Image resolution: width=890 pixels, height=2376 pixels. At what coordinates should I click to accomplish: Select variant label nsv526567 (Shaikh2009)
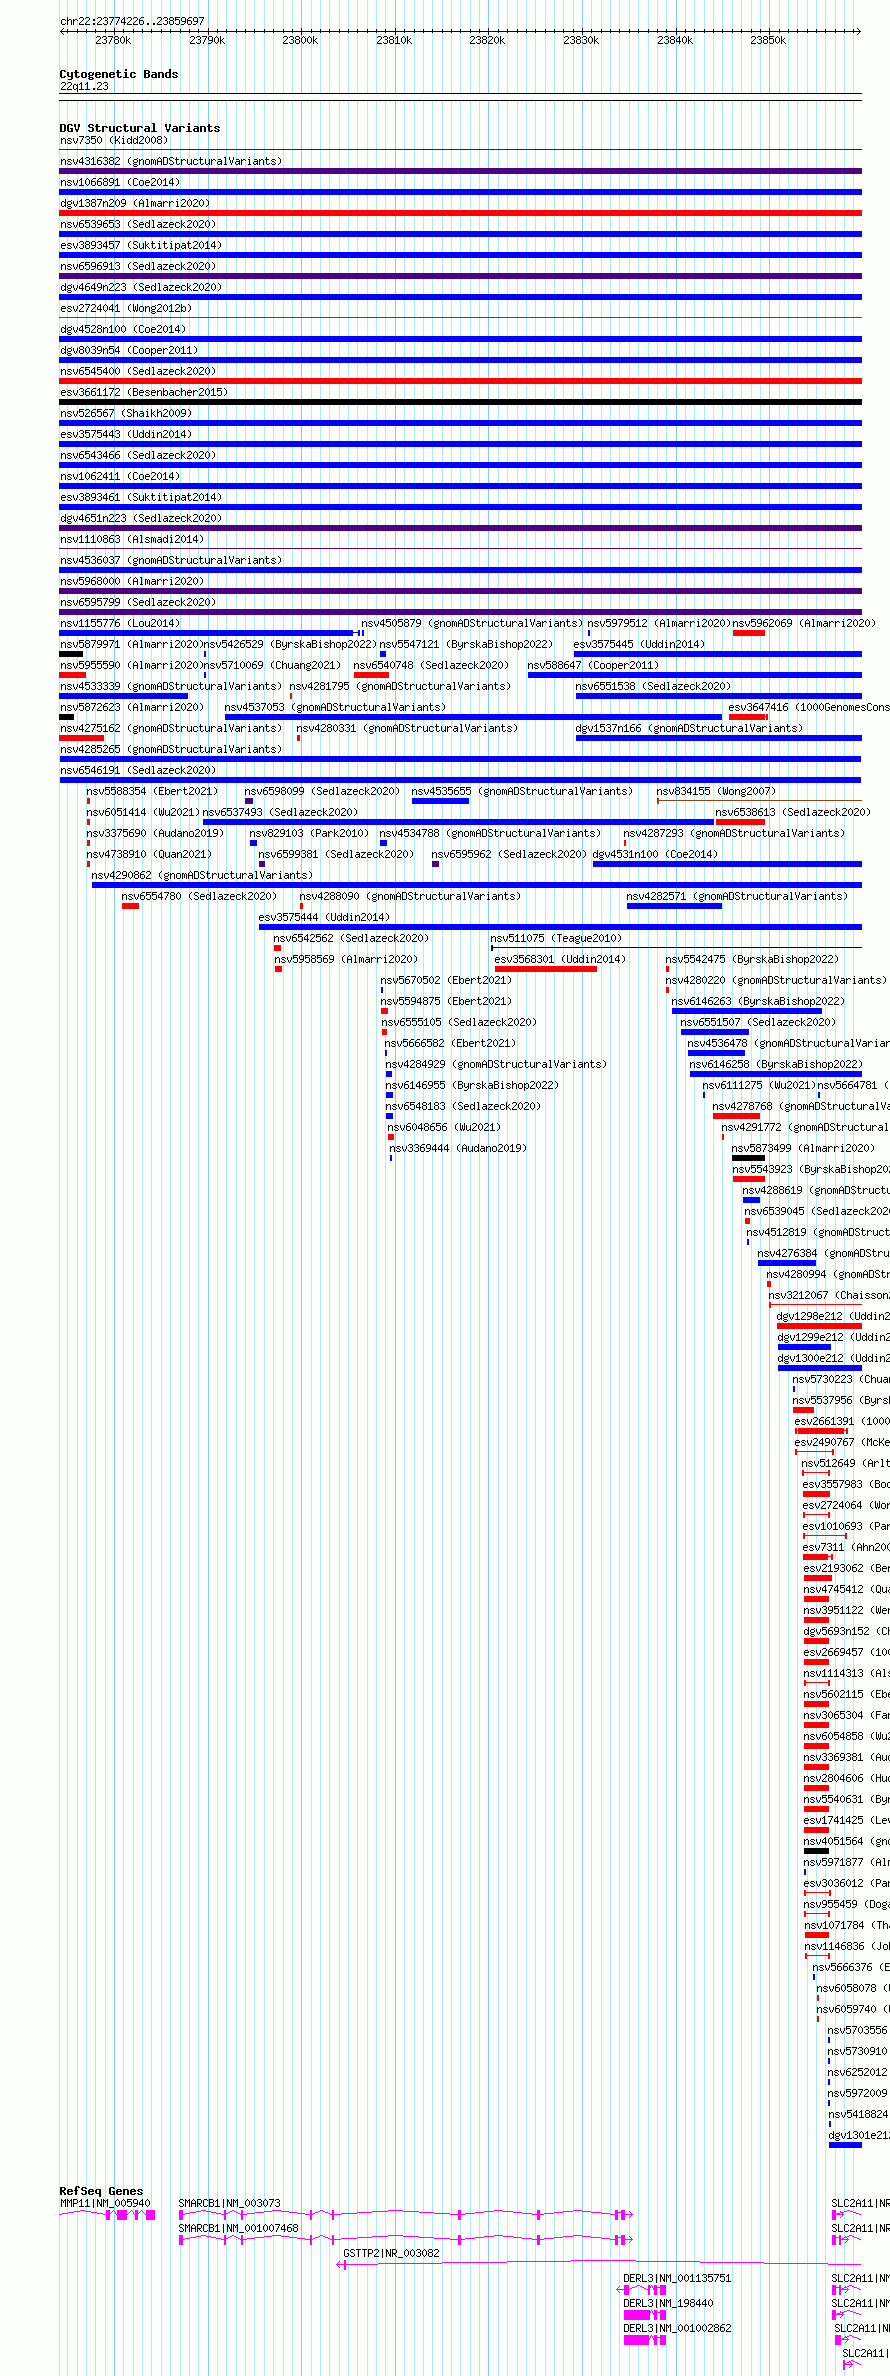click(x=126, y=413)
